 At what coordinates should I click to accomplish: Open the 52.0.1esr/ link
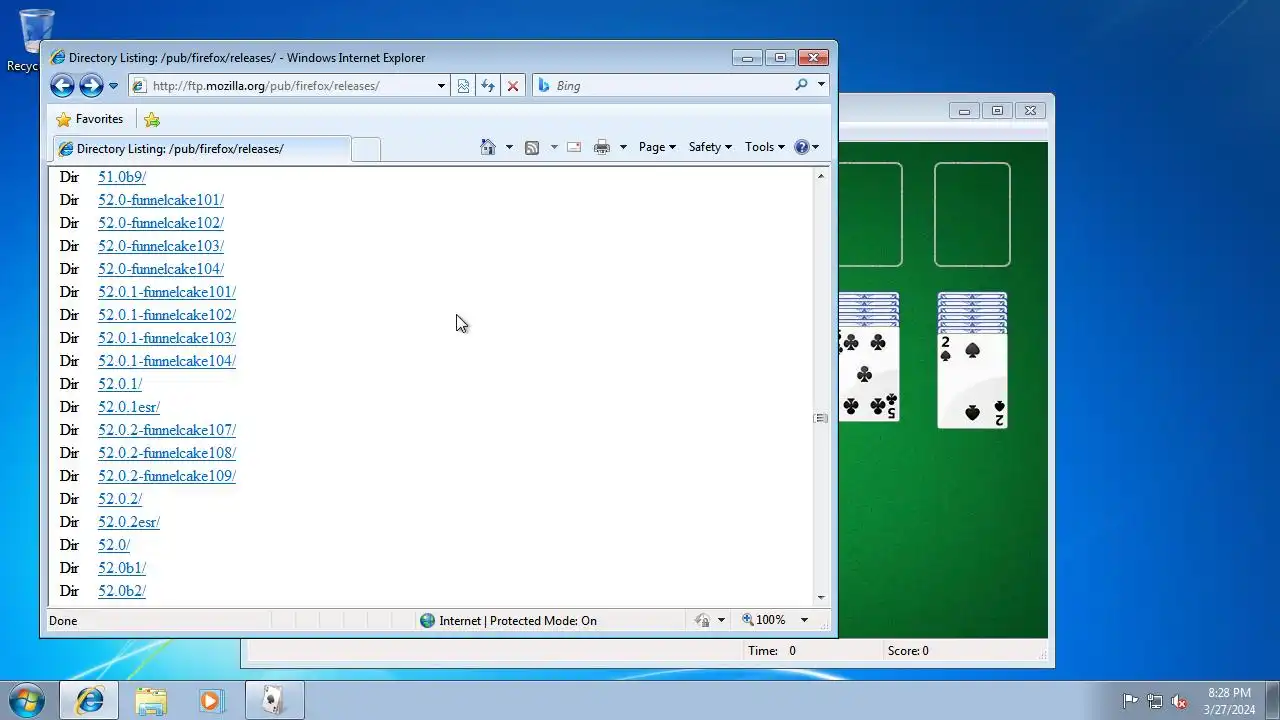(x=129, y=407)
